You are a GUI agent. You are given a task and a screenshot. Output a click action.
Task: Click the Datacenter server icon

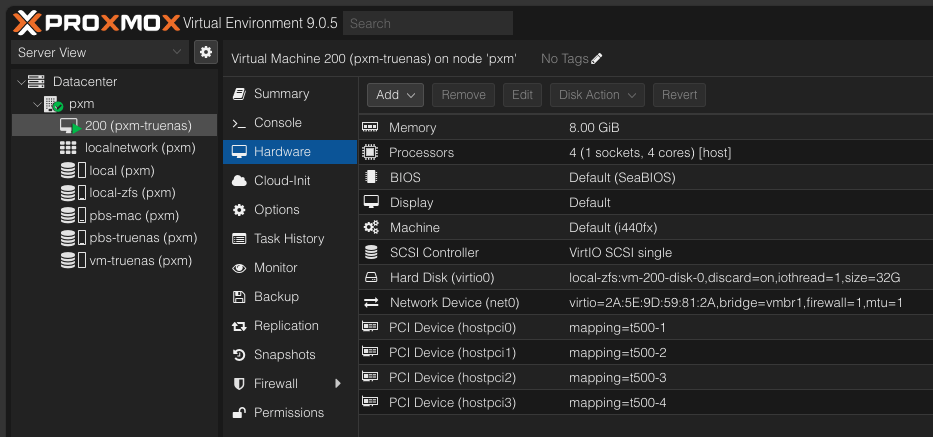click(x=36, y=82)
